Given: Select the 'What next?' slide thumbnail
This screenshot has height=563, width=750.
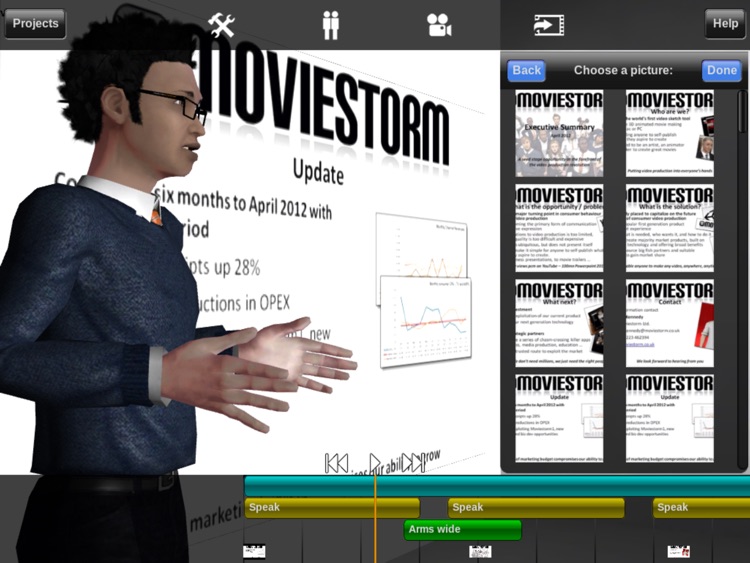Looking at the screenshot, I should [559, 323].
